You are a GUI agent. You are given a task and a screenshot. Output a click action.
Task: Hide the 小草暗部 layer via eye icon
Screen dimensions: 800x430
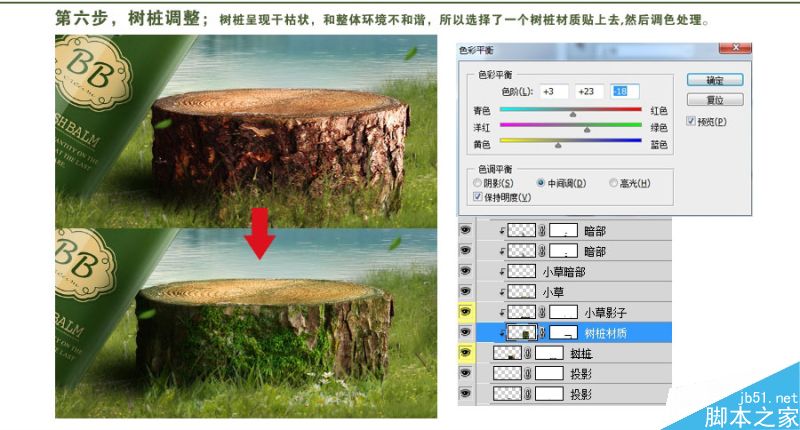click(465, 271)
